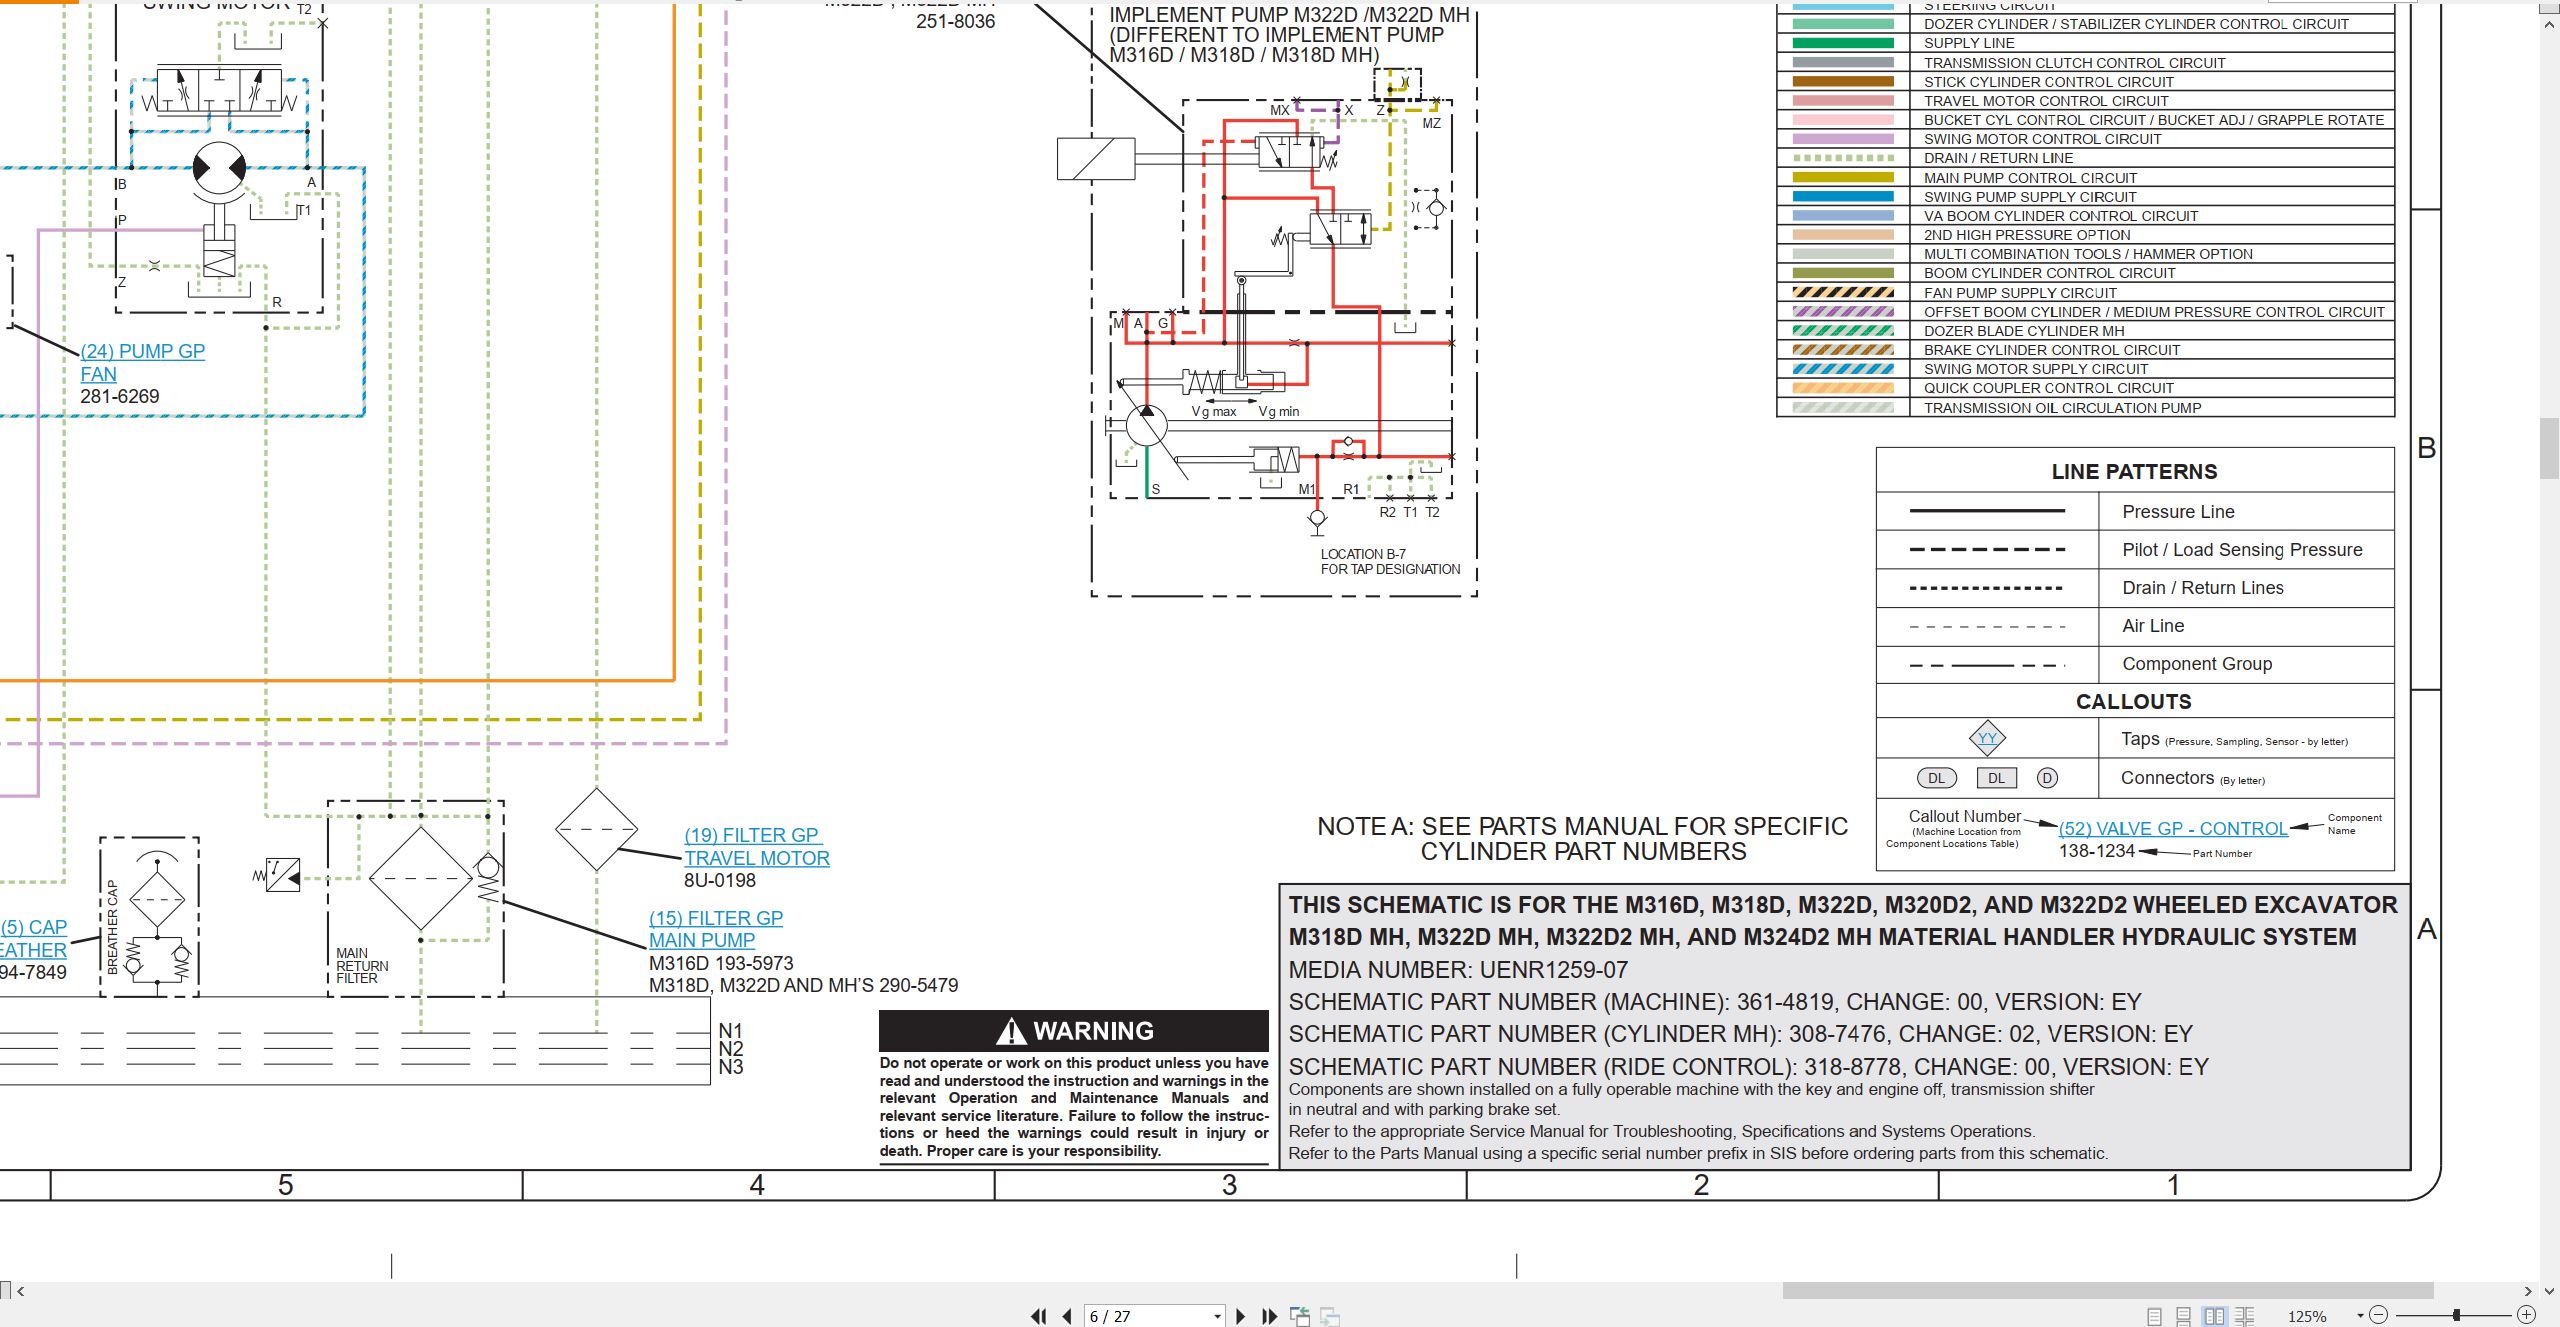Click the Air Line legend entry
The height and width of the screenshot is (1327, 2560).
click(x=2153, y=625)
